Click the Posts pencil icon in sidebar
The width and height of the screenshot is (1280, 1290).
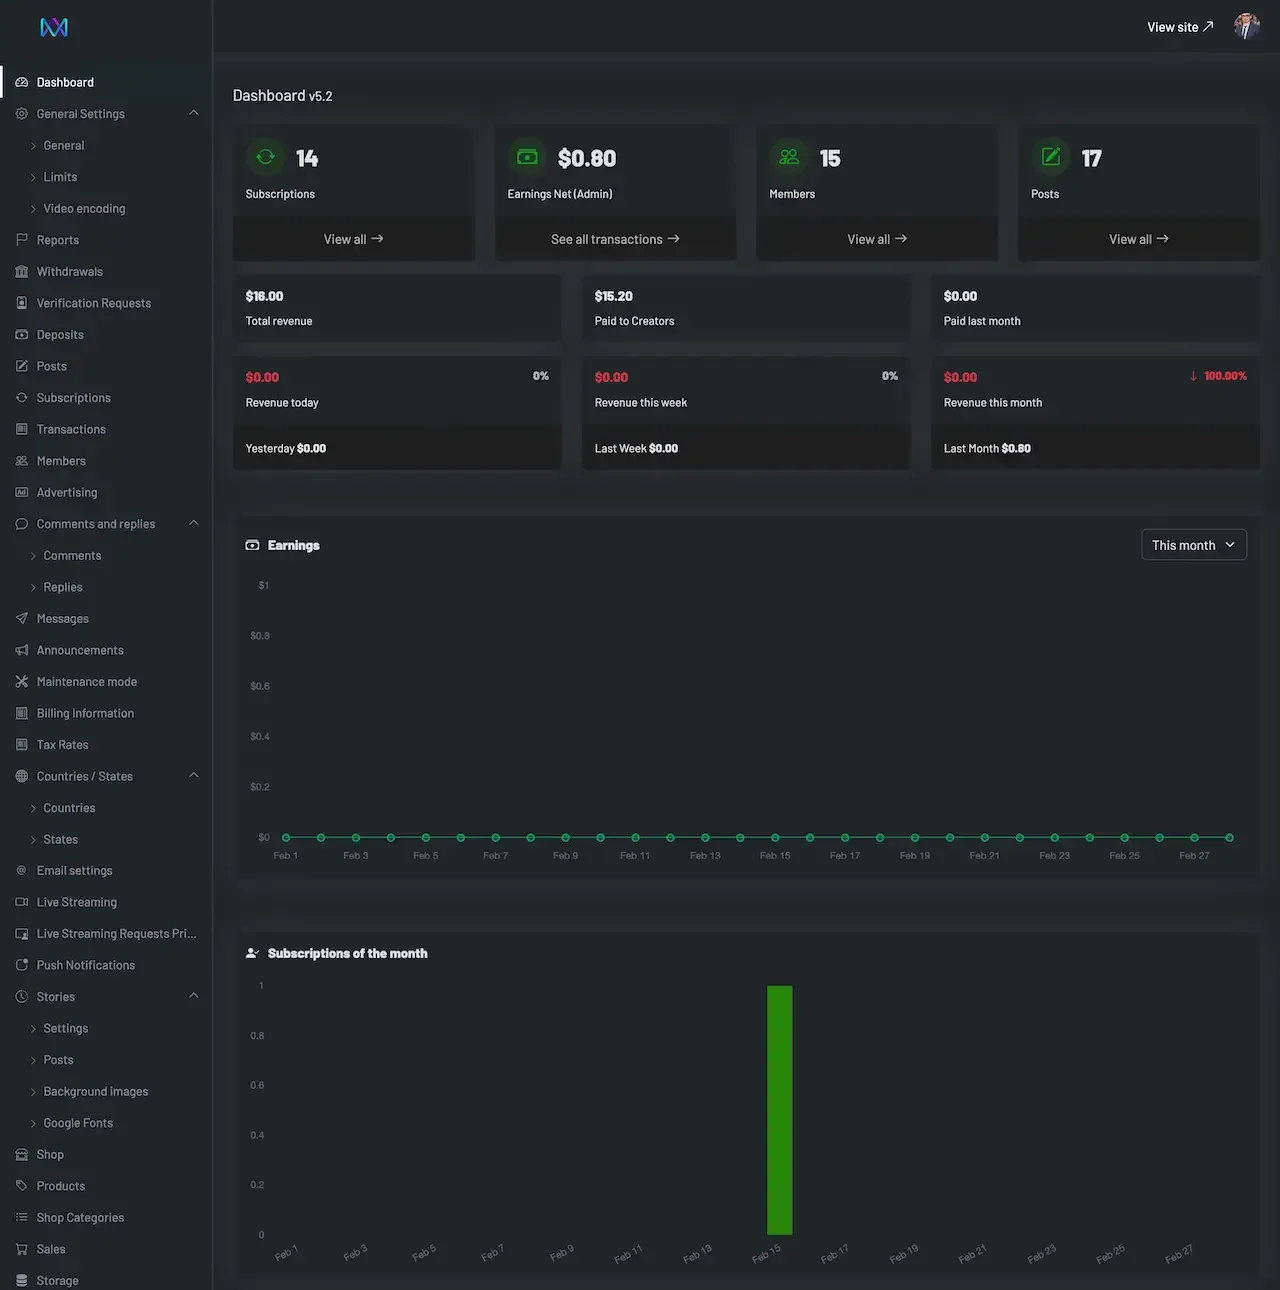[22, 366]
